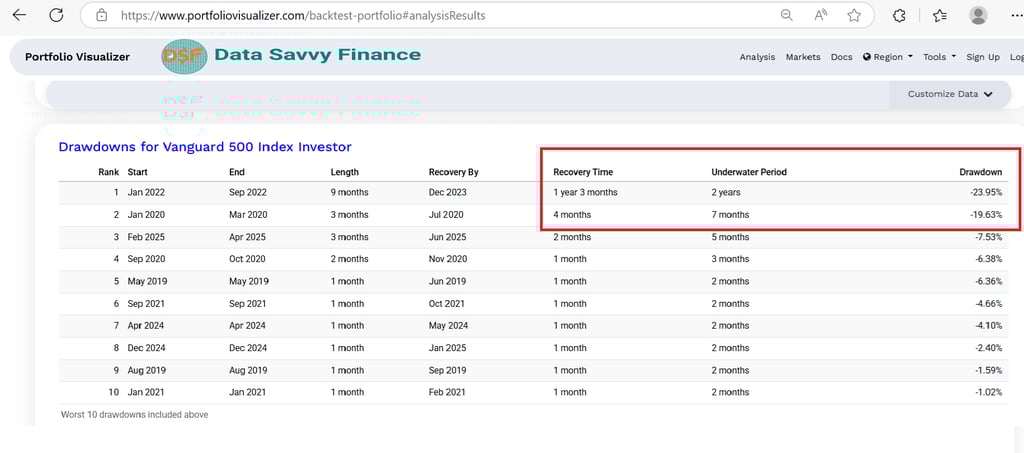Select the Jul 2020 recovery cell

click(x=447, y=215)
